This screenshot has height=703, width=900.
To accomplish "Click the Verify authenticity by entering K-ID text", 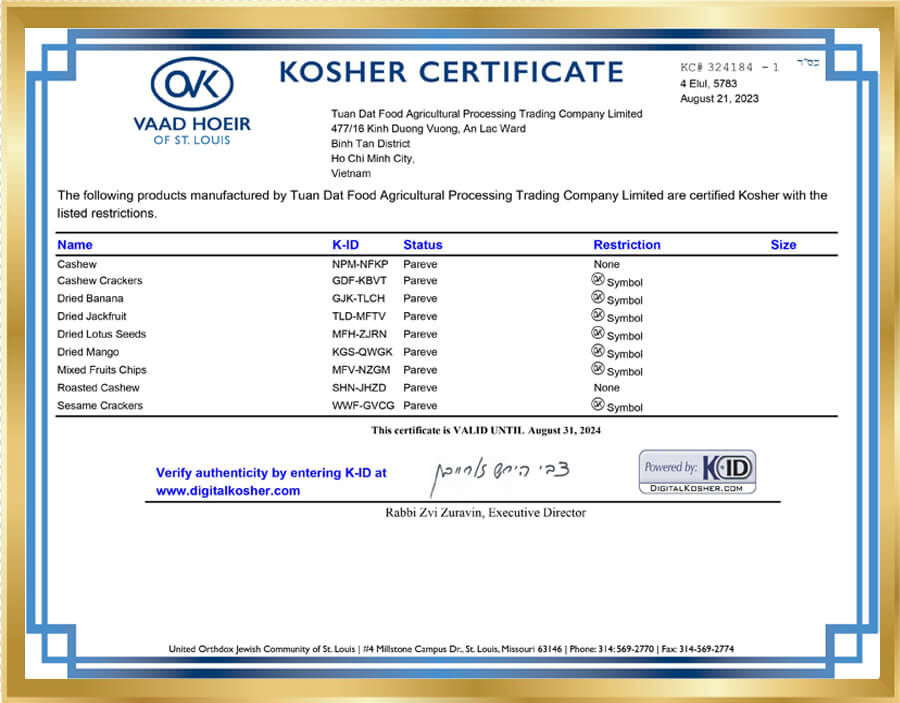I will pyautogui.click(x=271, y=473).
